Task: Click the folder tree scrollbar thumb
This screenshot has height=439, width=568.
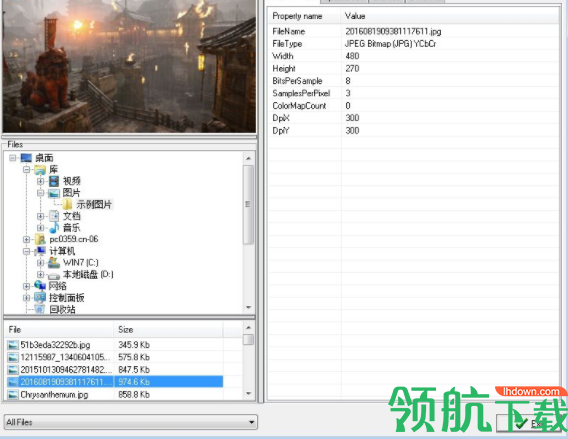Action: point(248,205)
